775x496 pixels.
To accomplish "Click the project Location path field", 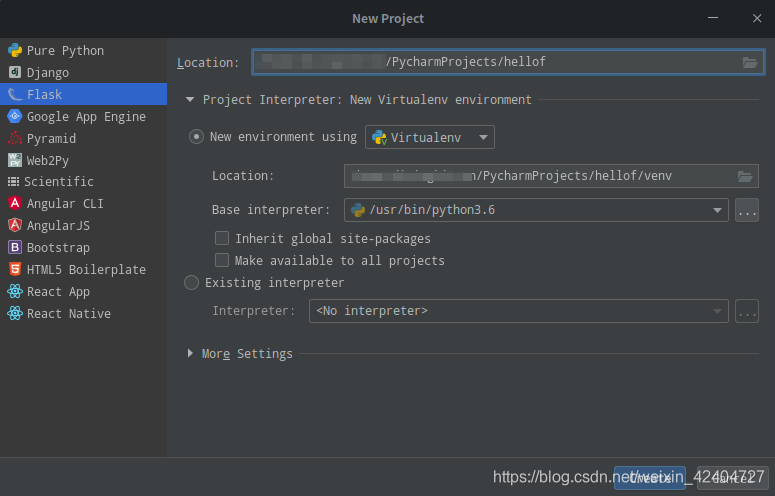I will click(x=508, y=62).
